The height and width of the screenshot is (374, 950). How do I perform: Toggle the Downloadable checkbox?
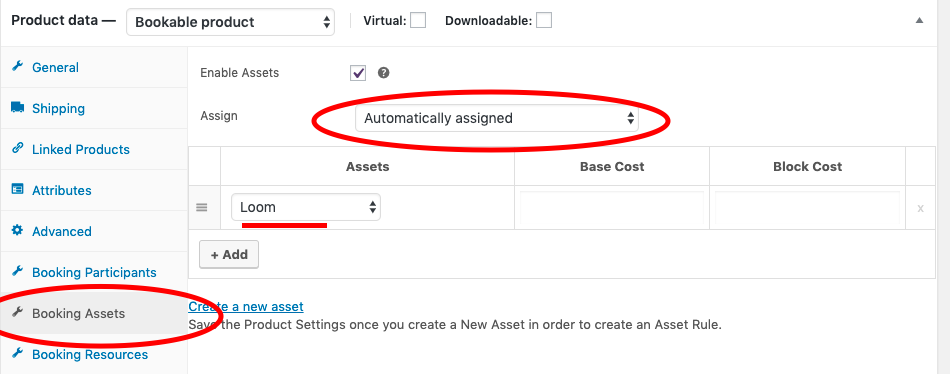544,21
